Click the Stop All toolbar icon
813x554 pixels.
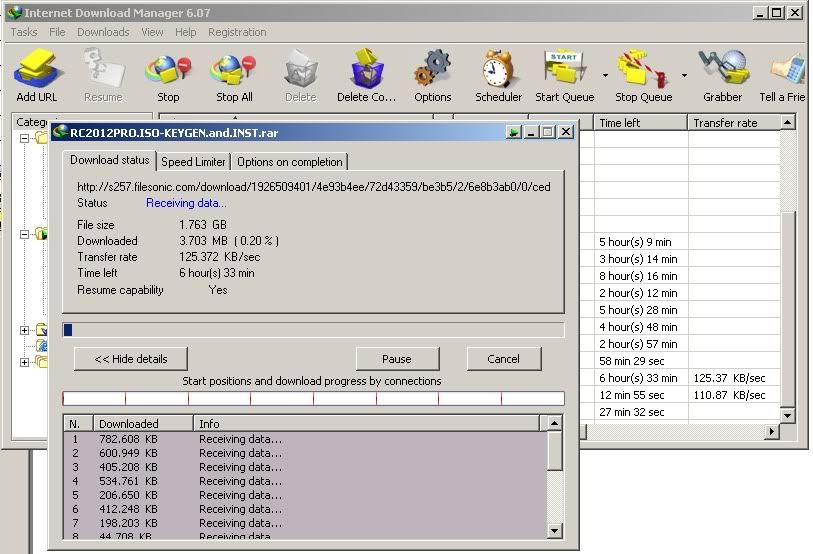[233, 70]
